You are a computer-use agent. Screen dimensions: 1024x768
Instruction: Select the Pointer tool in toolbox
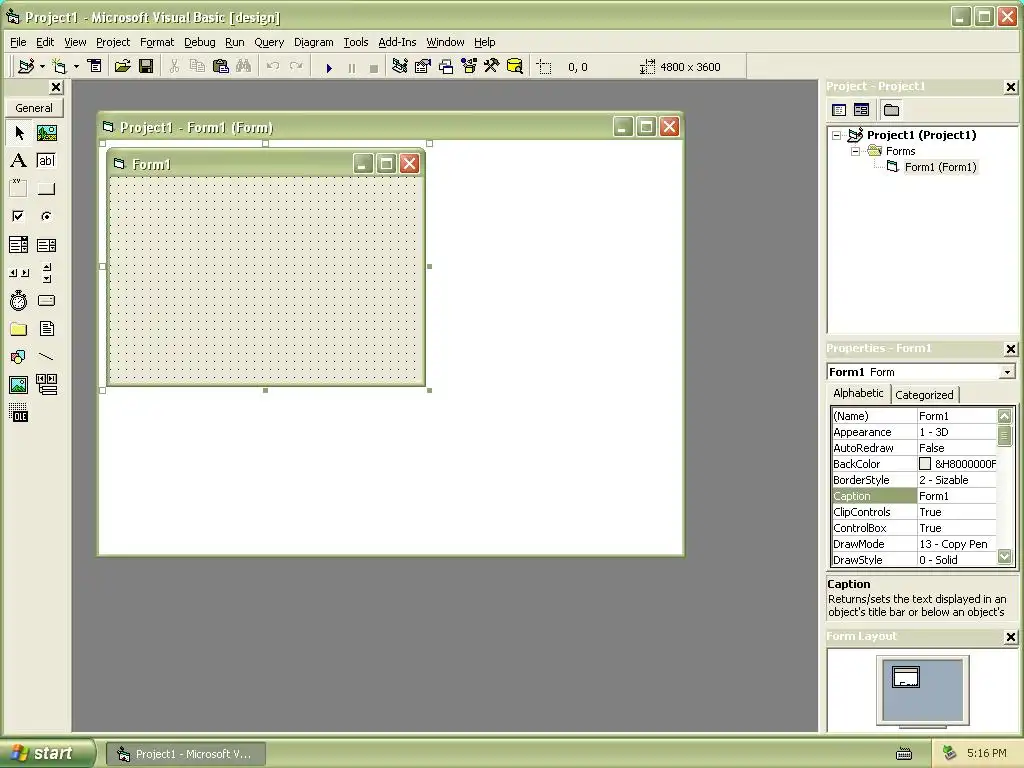click(x=19, y=133)
